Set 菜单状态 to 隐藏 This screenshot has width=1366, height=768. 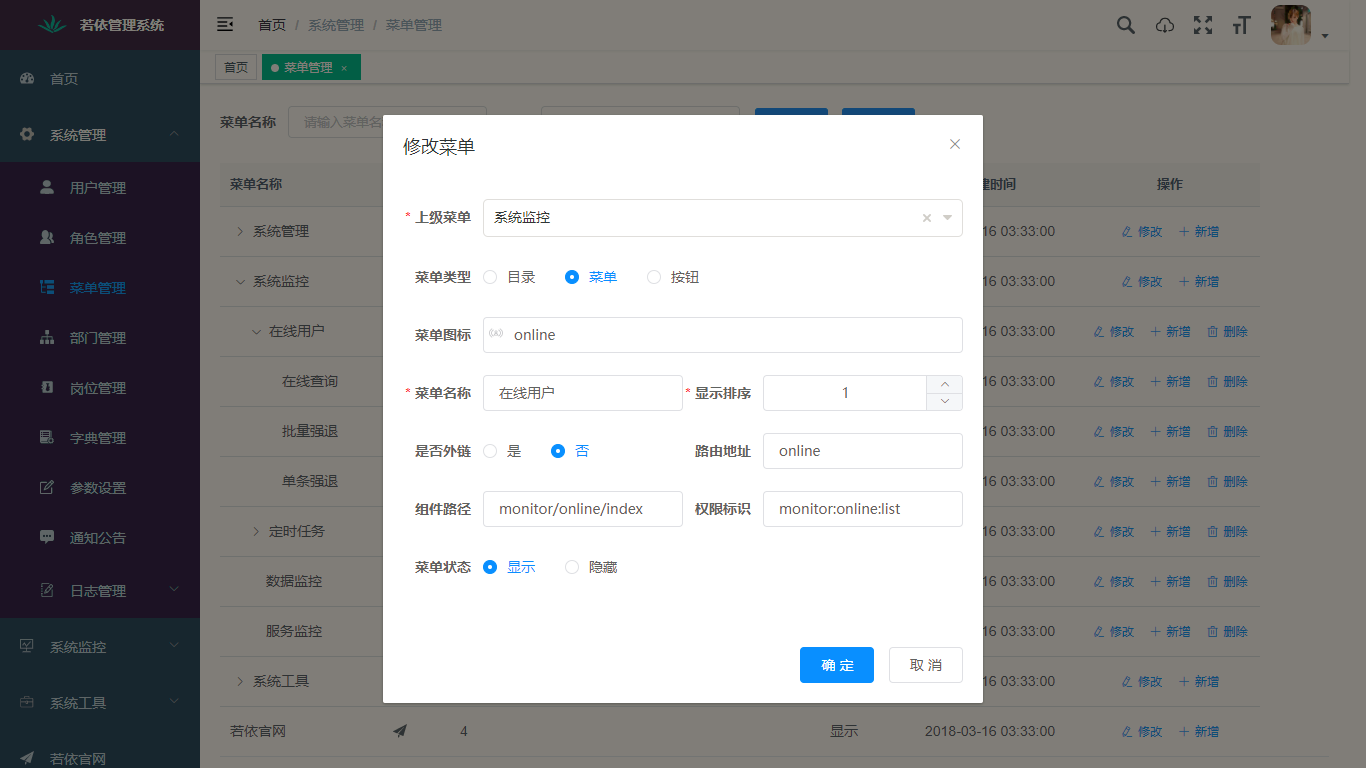(591, 567)
